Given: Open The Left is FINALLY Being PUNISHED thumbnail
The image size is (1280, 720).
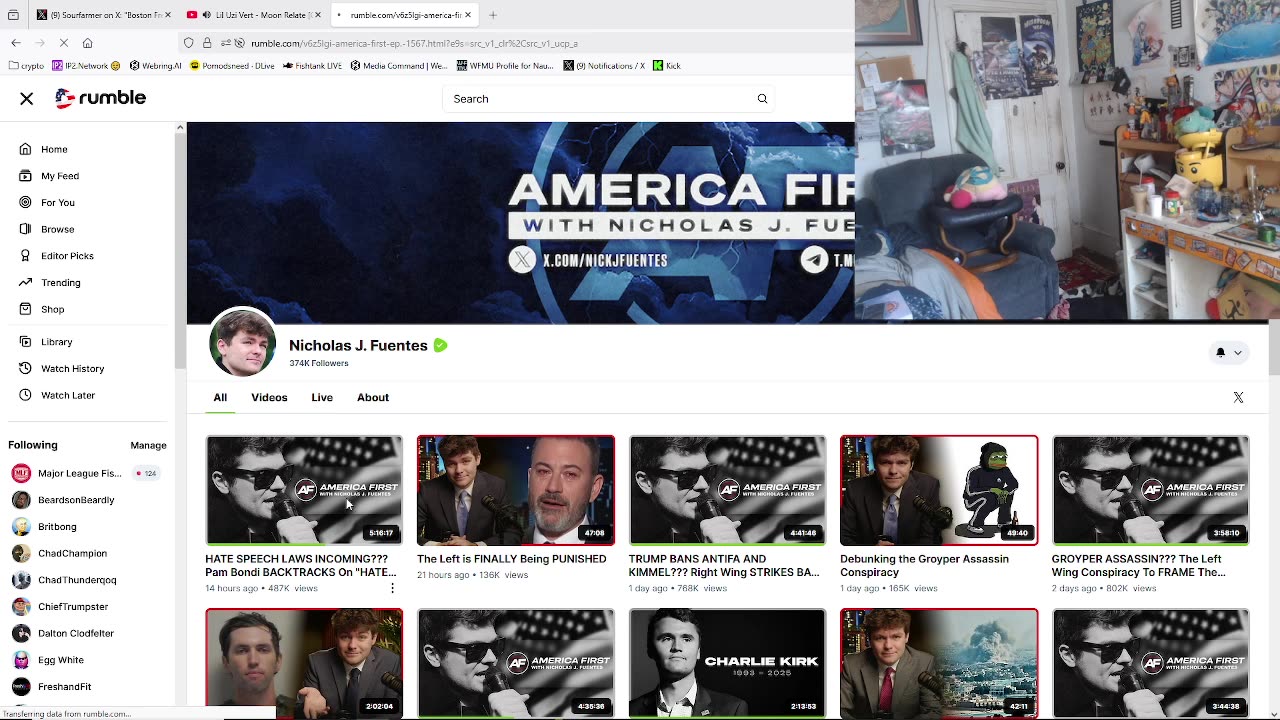Looking at the screenshot, I should pos(516,490).
